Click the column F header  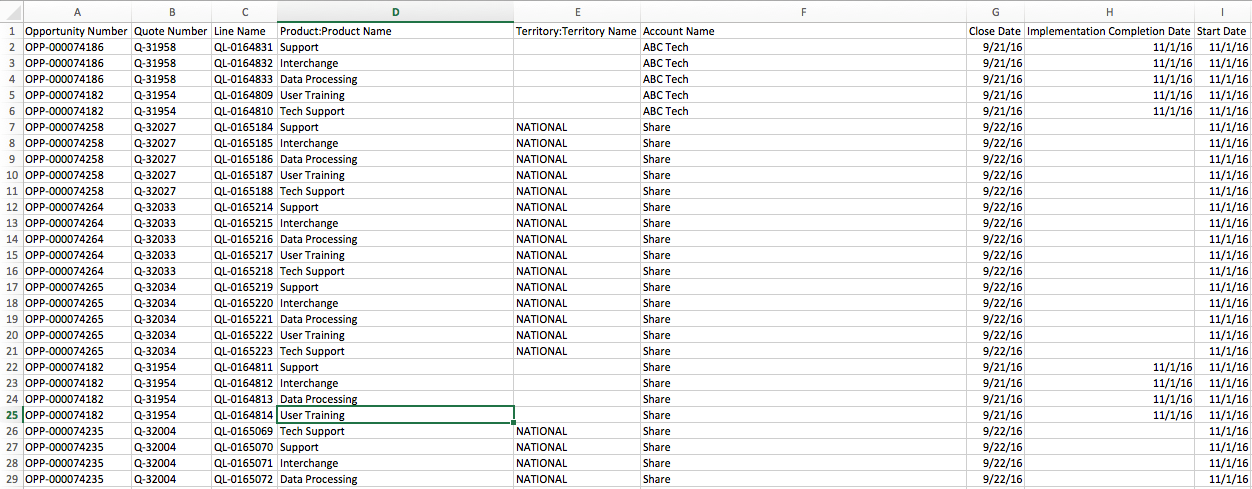click(803, 11)
